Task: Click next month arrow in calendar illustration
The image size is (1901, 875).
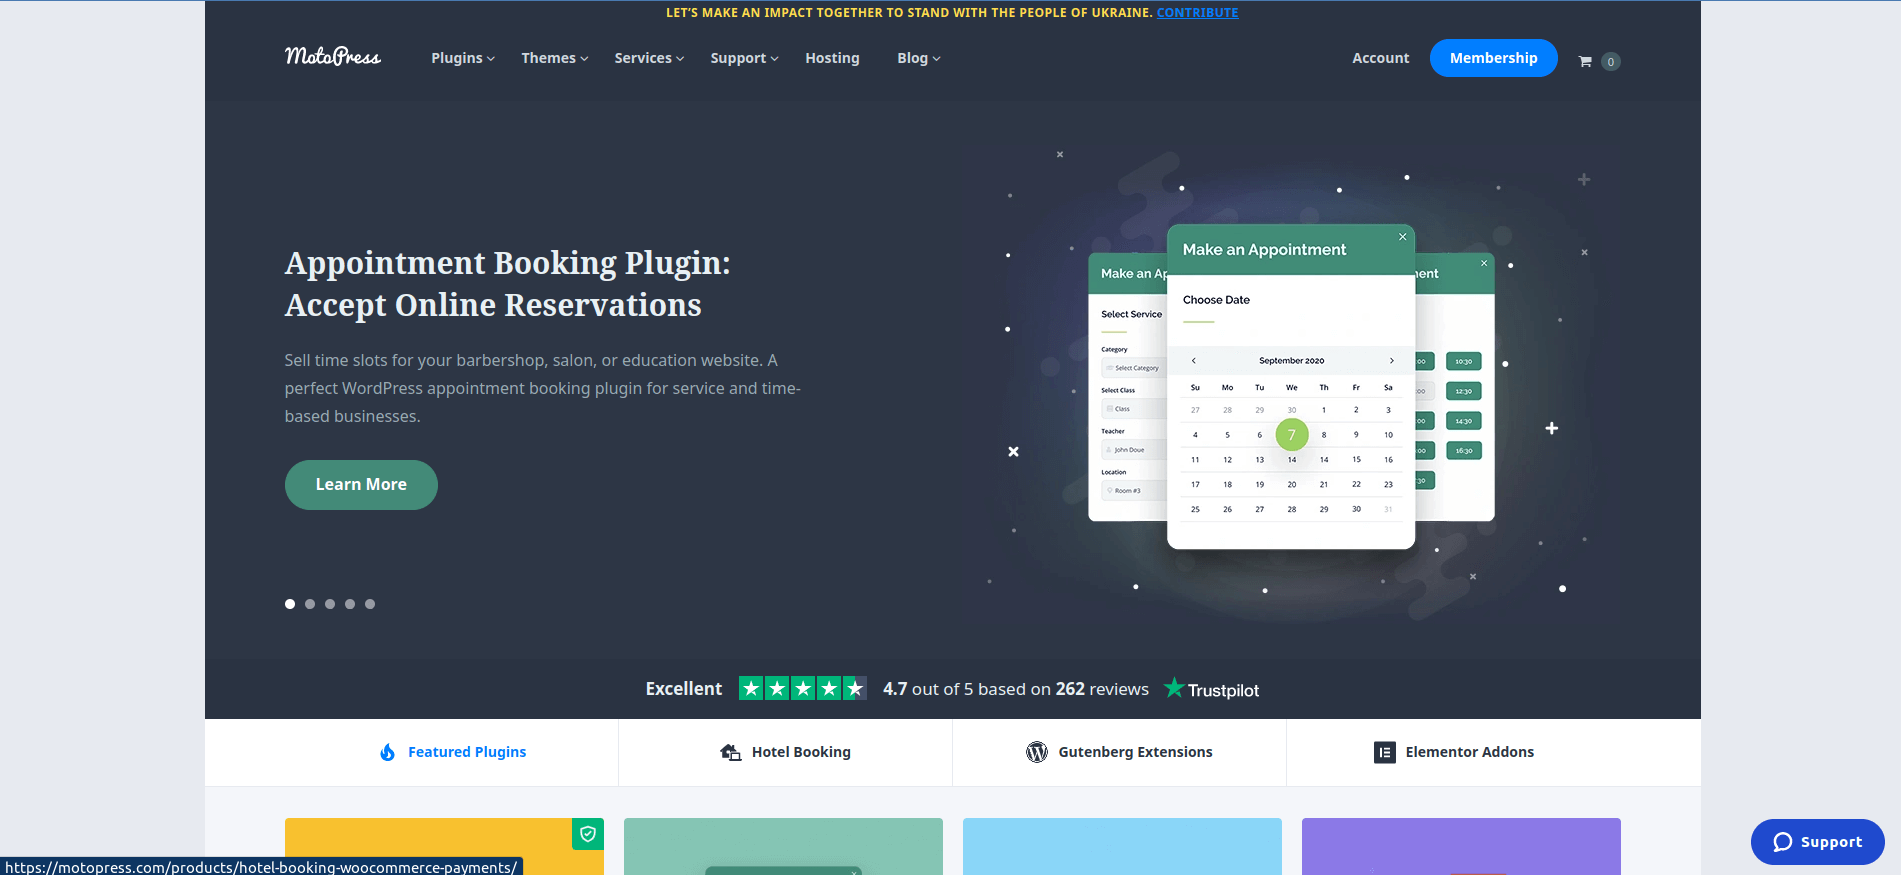Action: click(1391, 361)
